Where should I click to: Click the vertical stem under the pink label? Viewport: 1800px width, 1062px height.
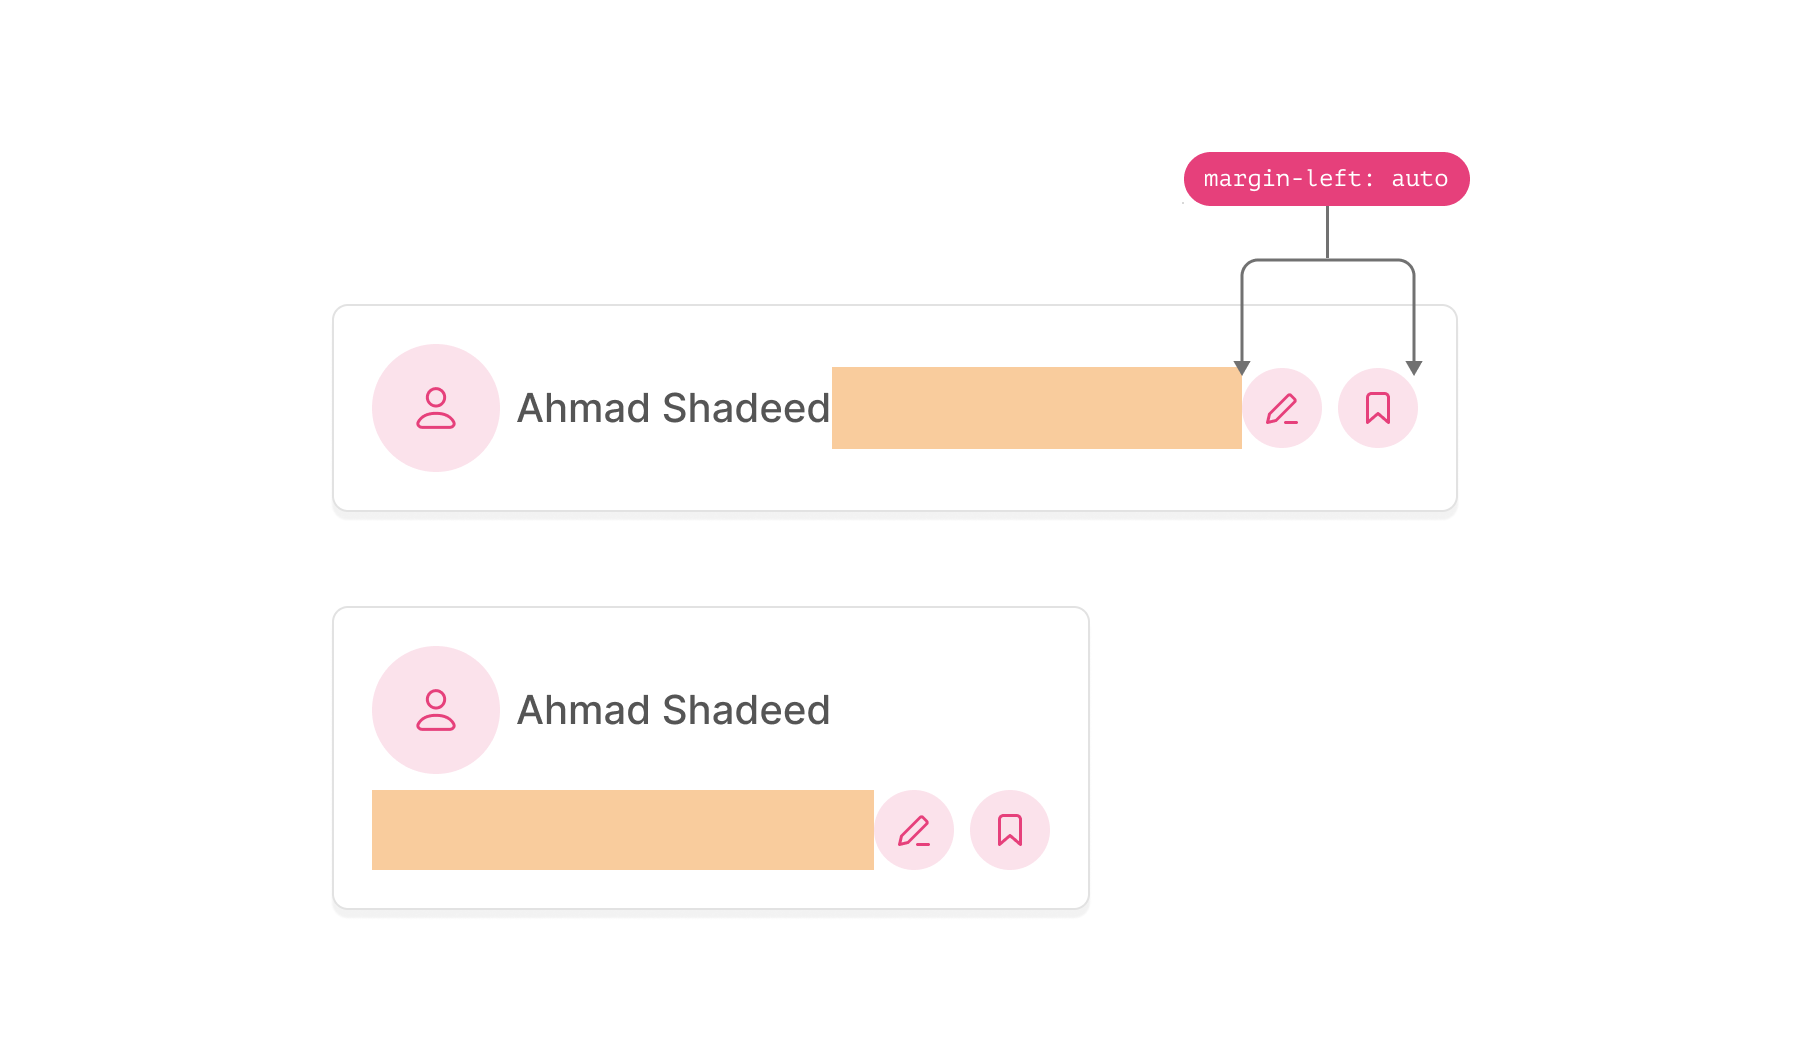[1327, 232]
